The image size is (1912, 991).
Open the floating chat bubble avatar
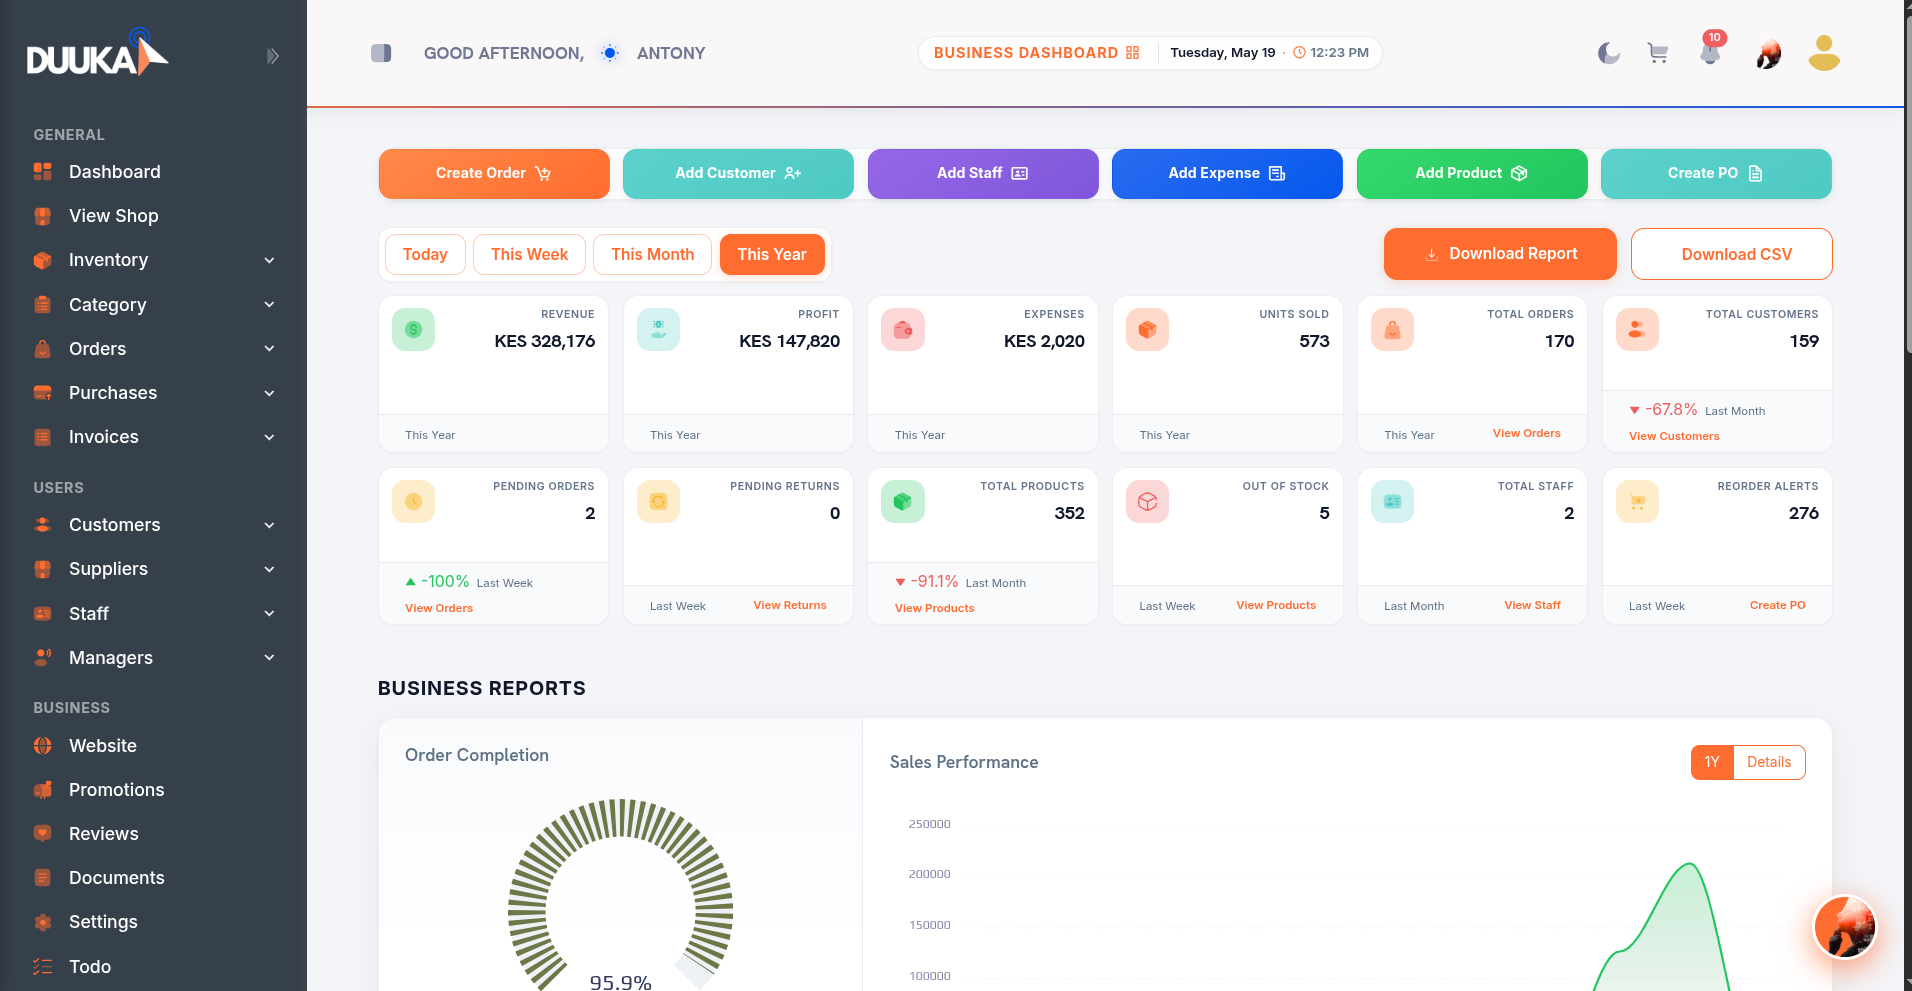click(x=1845, y=927)
